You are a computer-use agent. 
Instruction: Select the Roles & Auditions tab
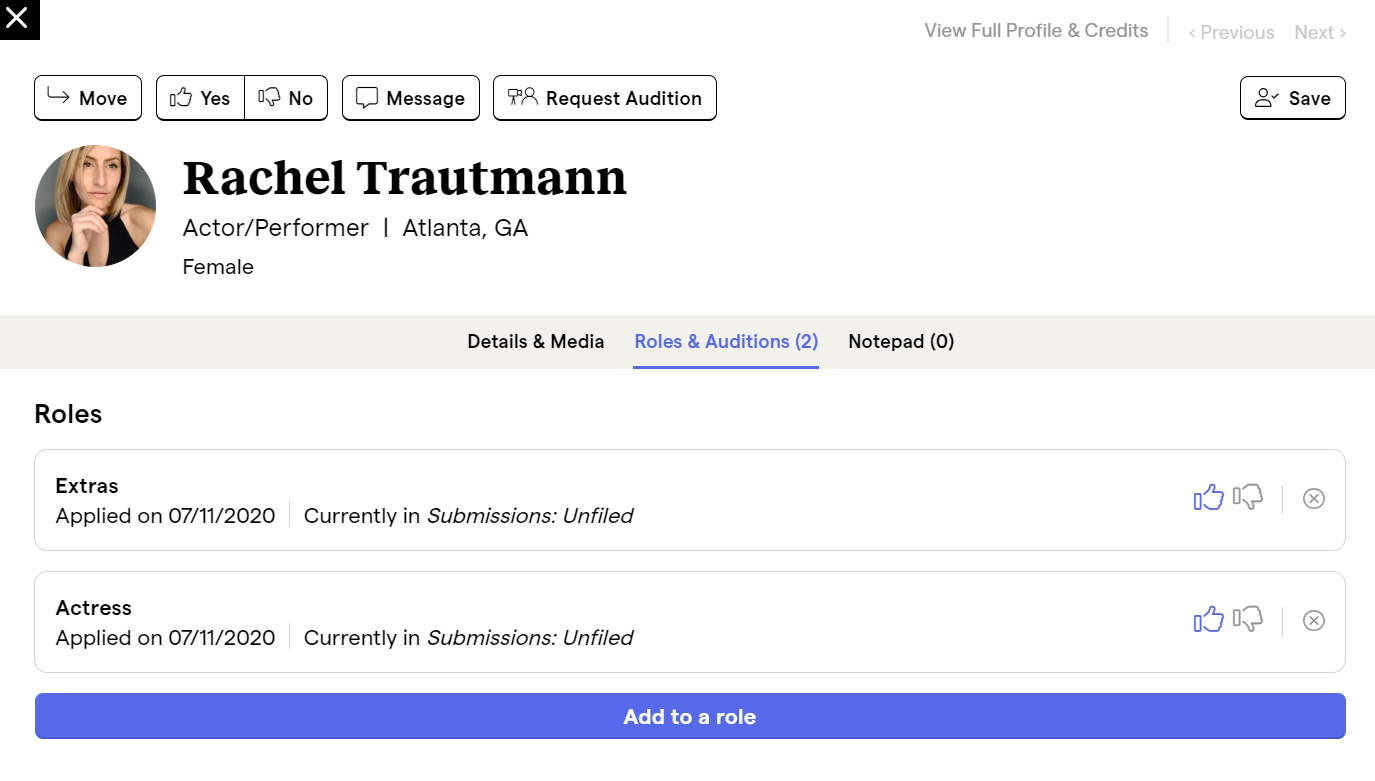(726, 341)
